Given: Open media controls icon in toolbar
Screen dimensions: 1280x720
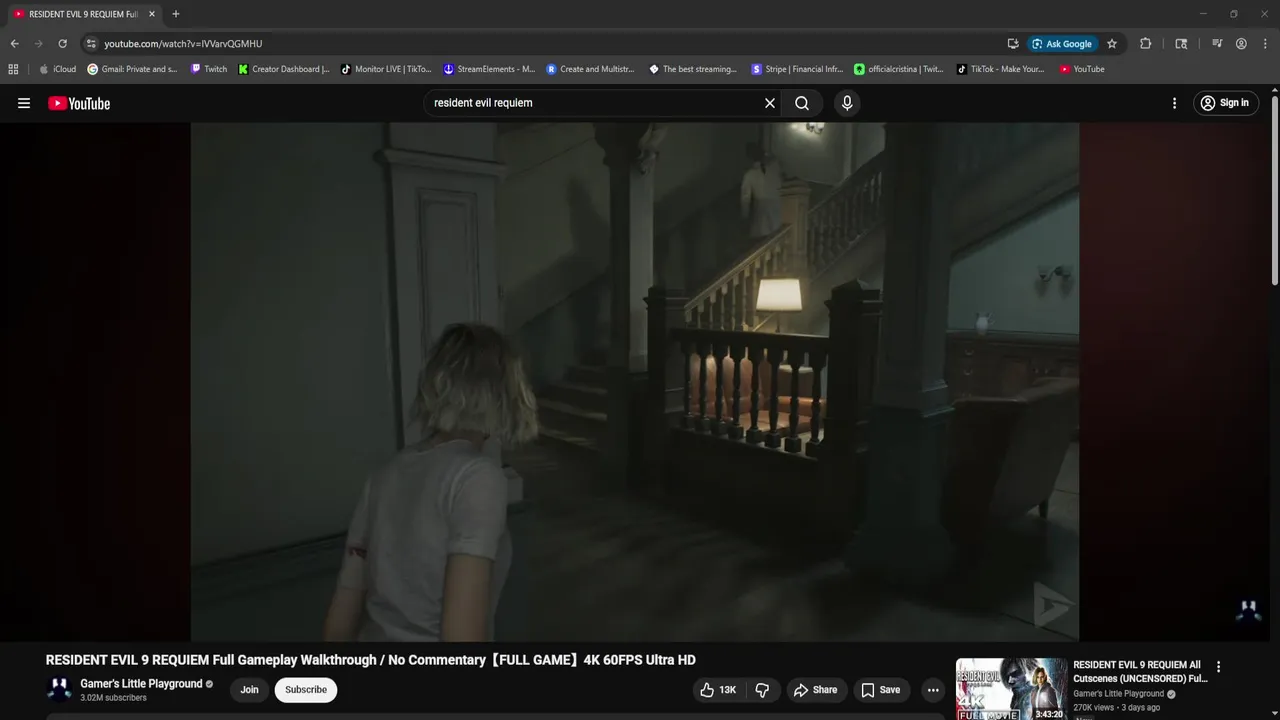Looking at the screenshot, I should 1217,44.
